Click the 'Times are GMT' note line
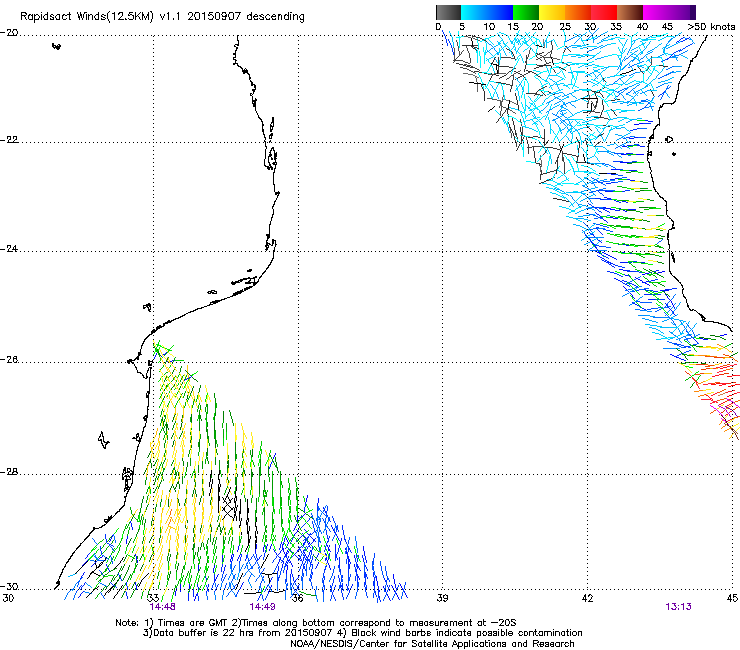 pos(316,623)
